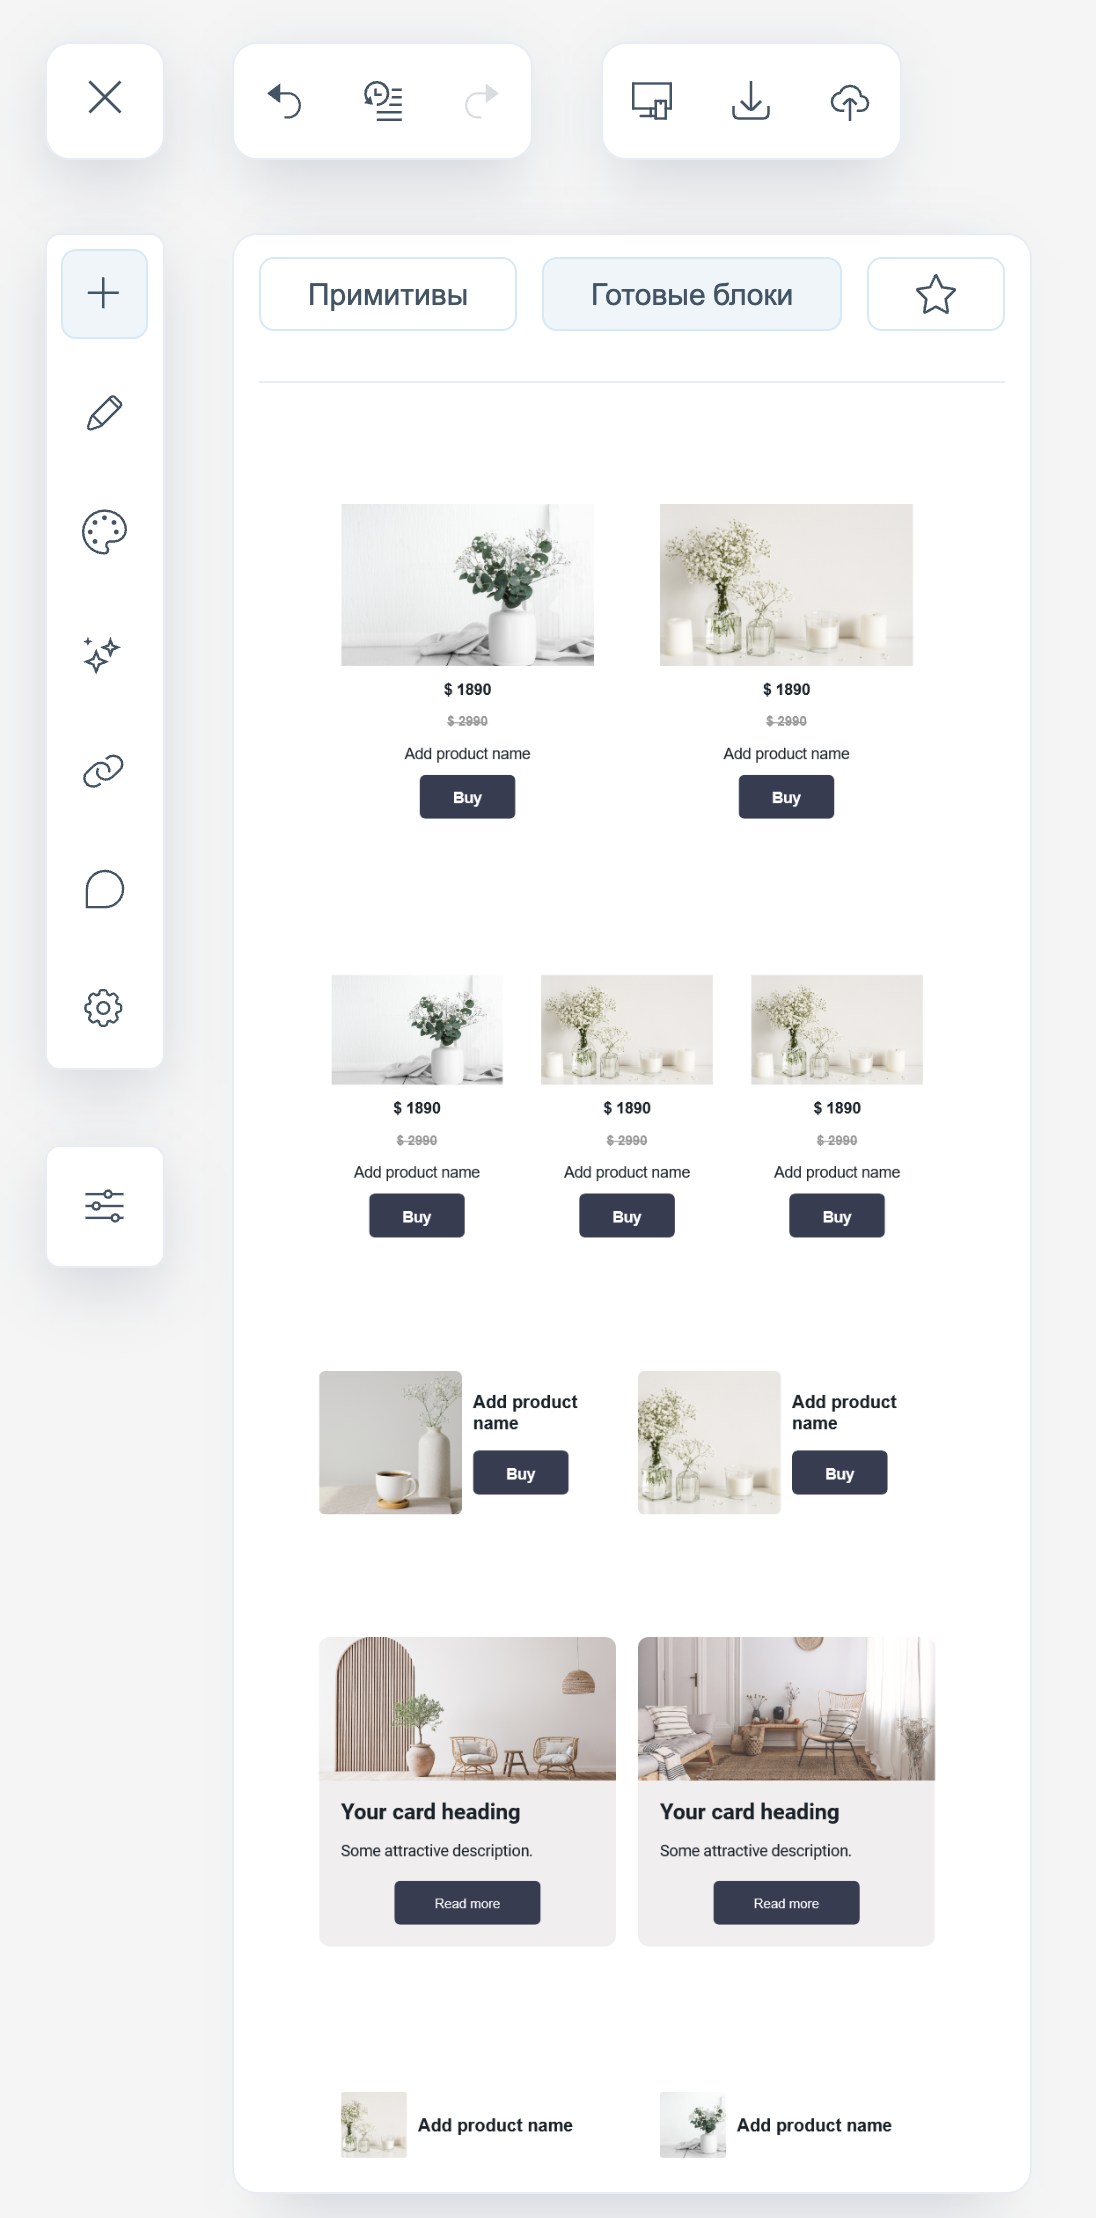Click Read more on the left card
Image resolution: width=1096 pixels, height=2218 pixels.
pyautogui.click(x=467, y=1903)
